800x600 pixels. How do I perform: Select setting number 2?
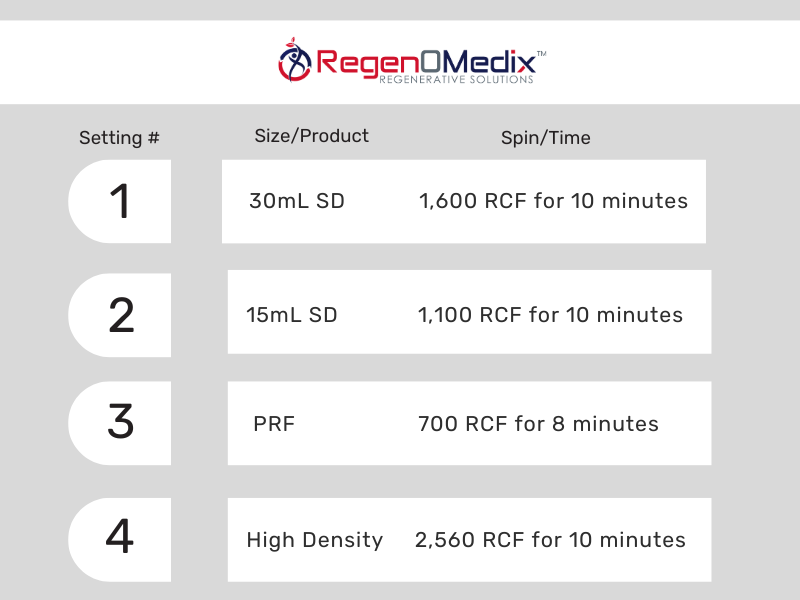(120, 316)
